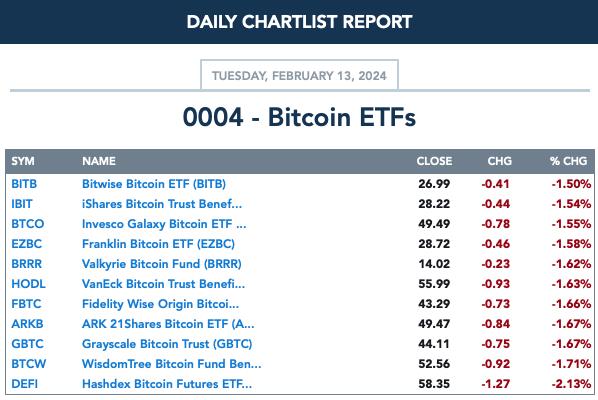Click the CLOSE column header
Viewport: 598px width, 400px height.
(434, 161)
